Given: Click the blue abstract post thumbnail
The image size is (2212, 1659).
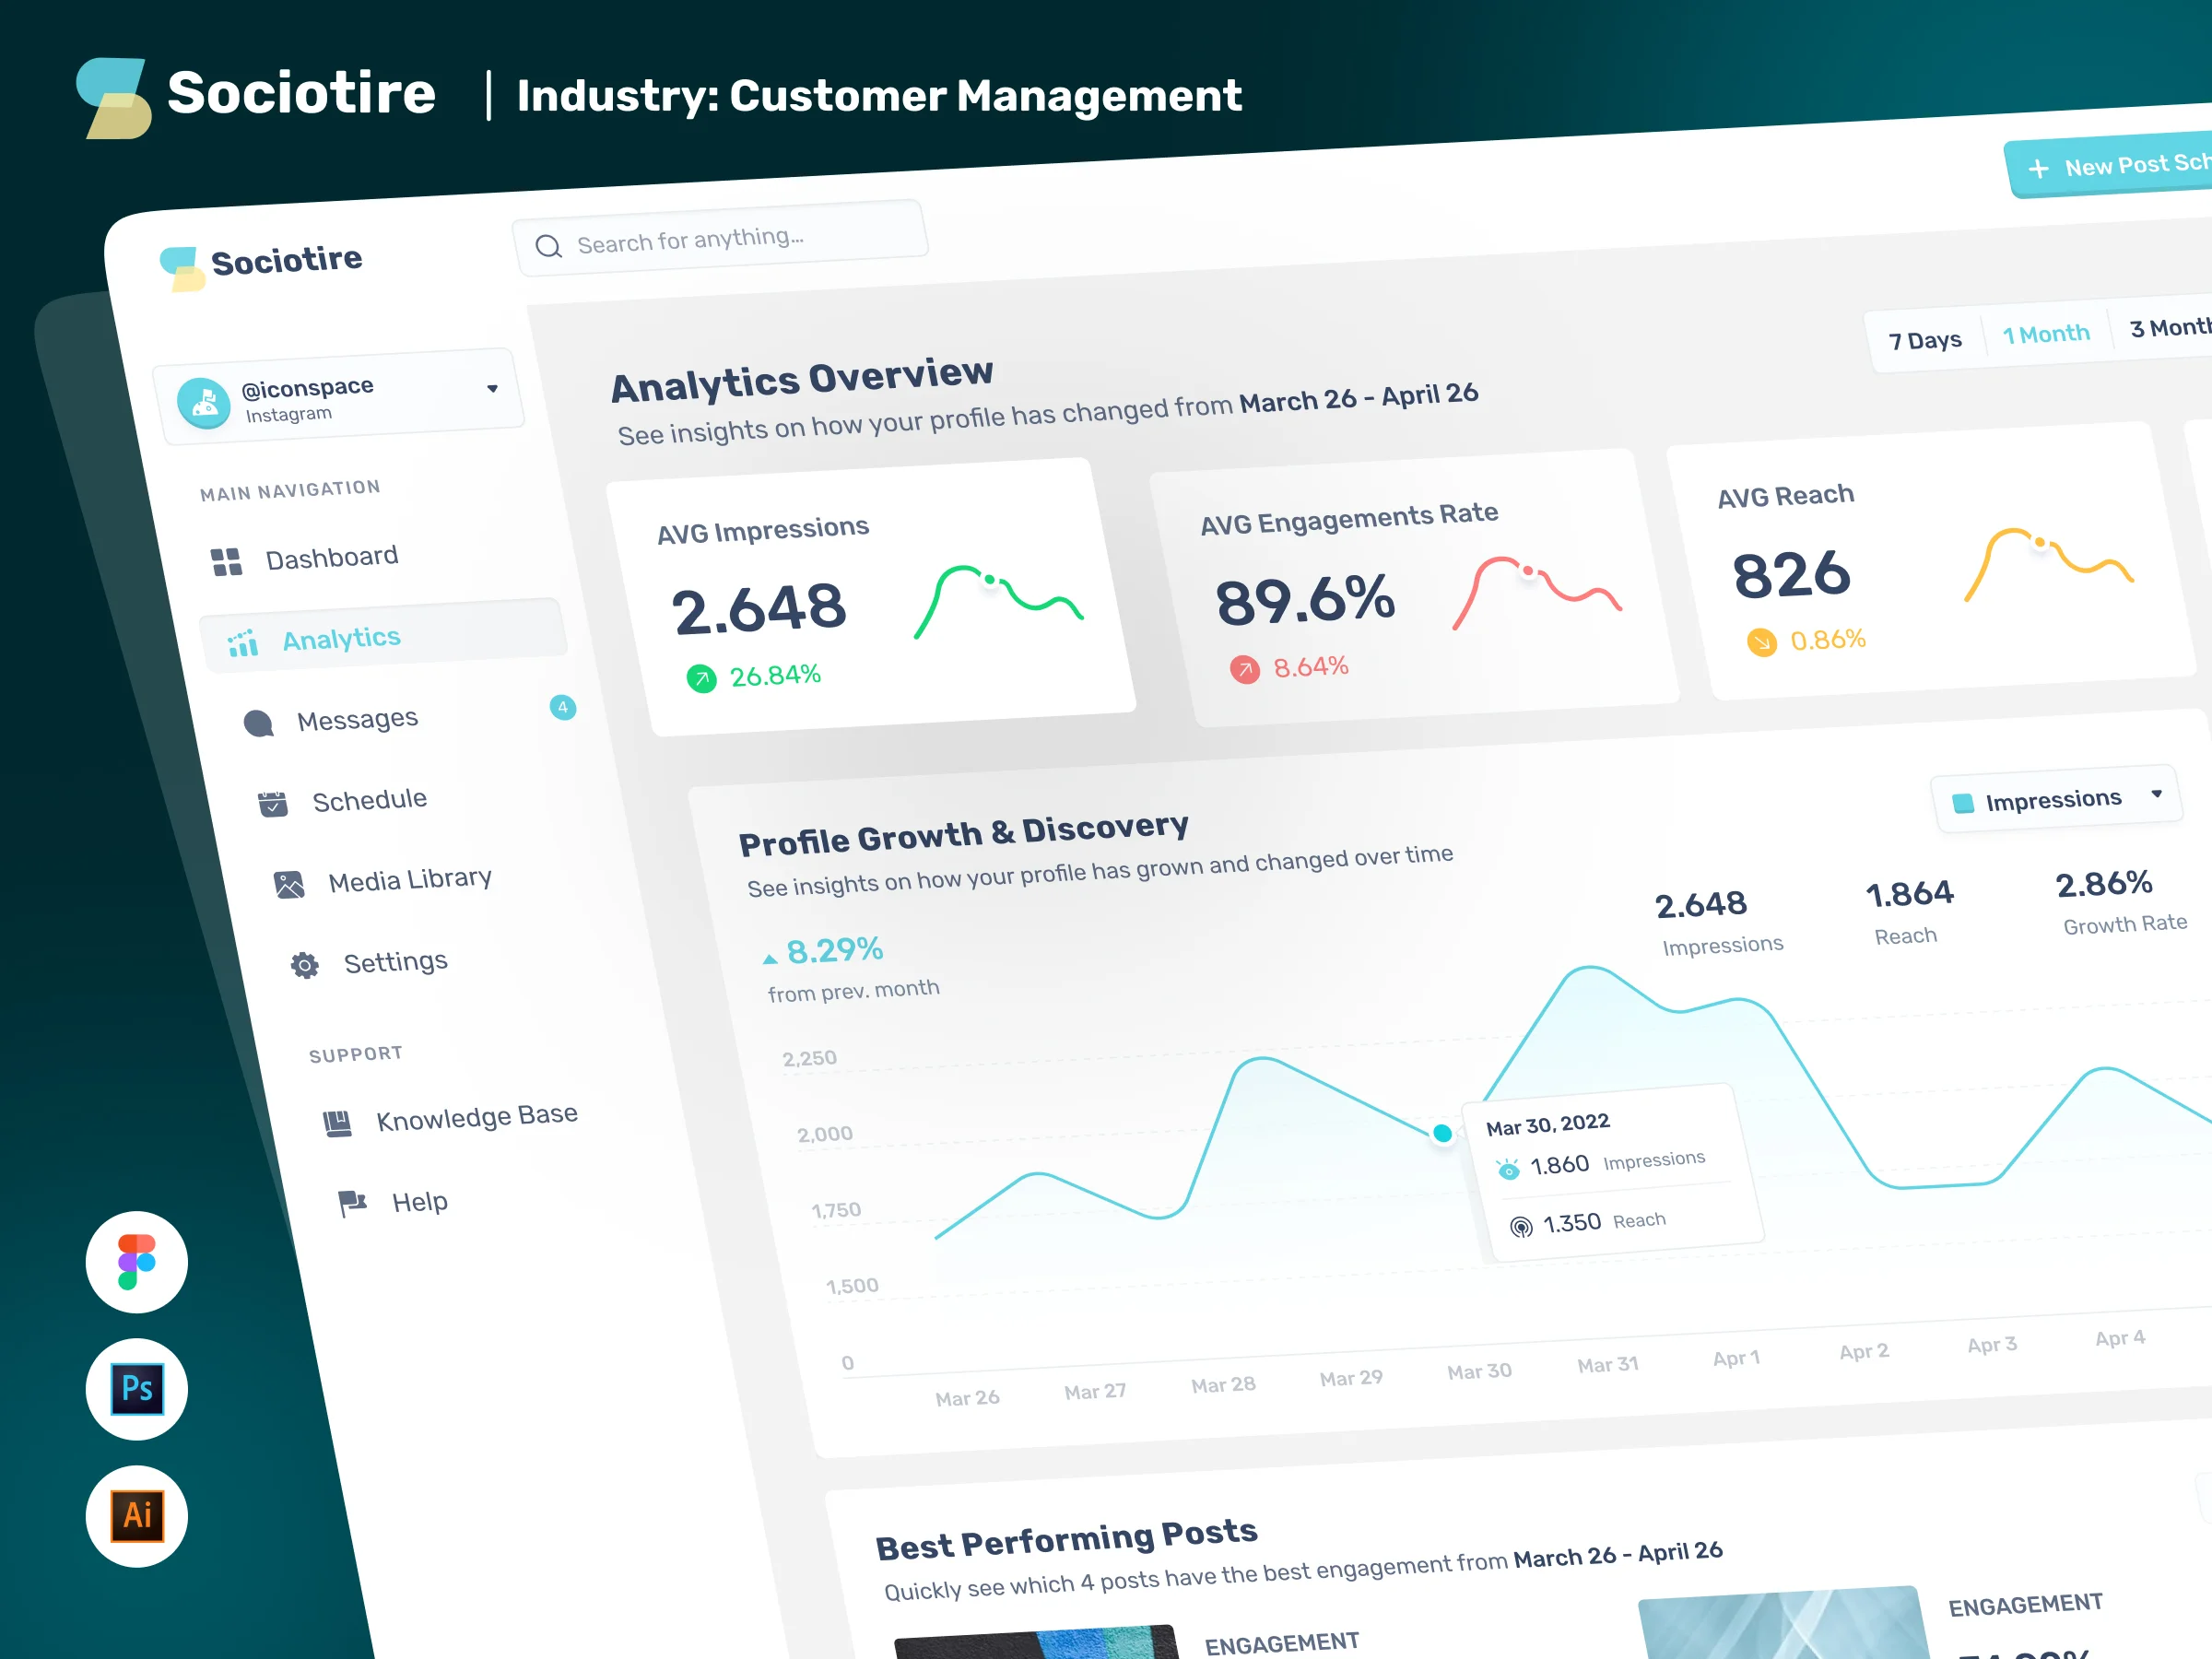Looking at the screenshot, I should coord(1785,1623).
